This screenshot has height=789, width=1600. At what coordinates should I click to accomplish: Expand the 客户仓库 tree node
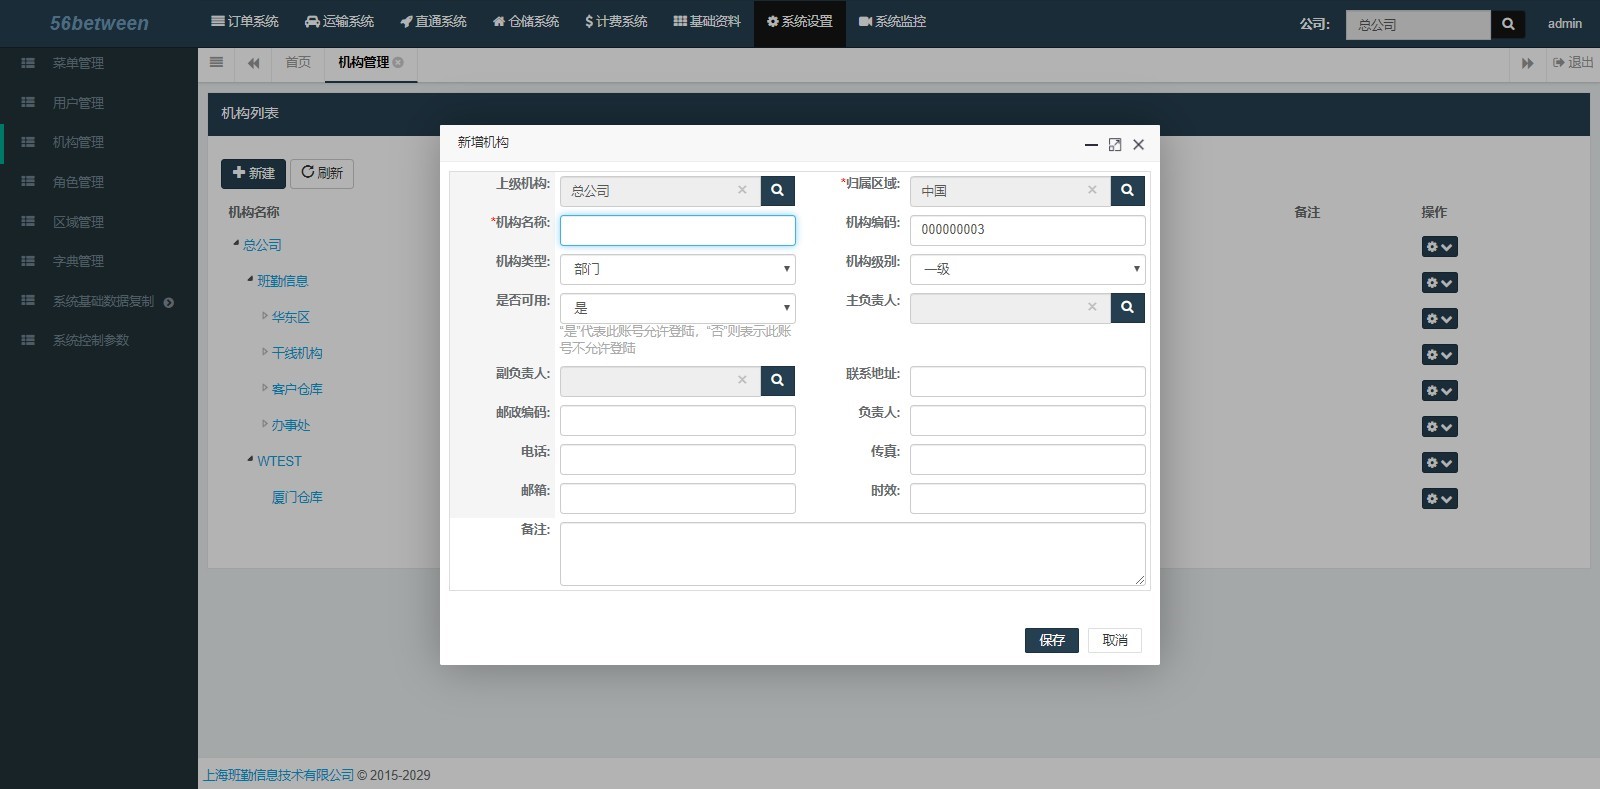(x=265, y=388)
